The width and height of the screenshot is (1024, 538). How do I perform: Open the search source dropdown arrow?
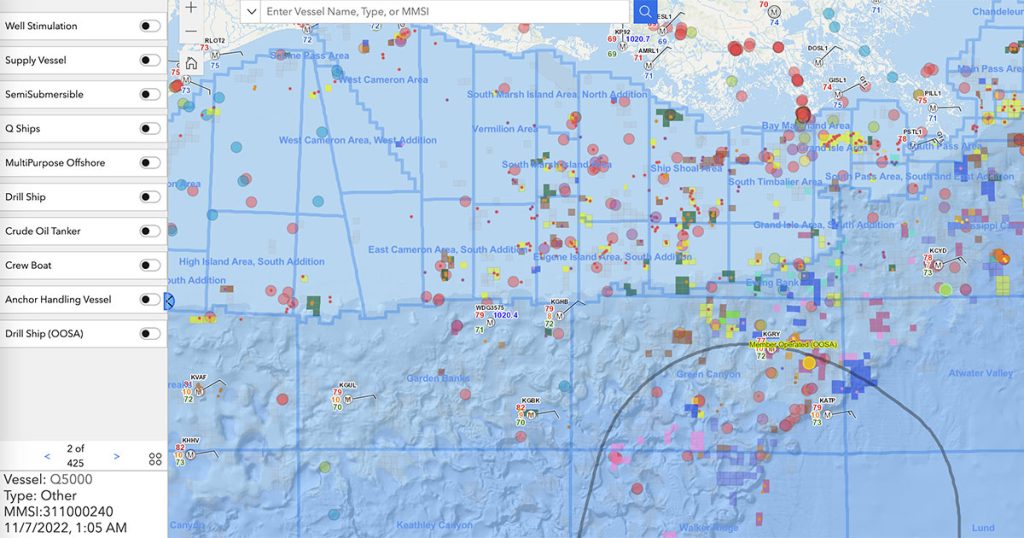click(x=250, y=11)
